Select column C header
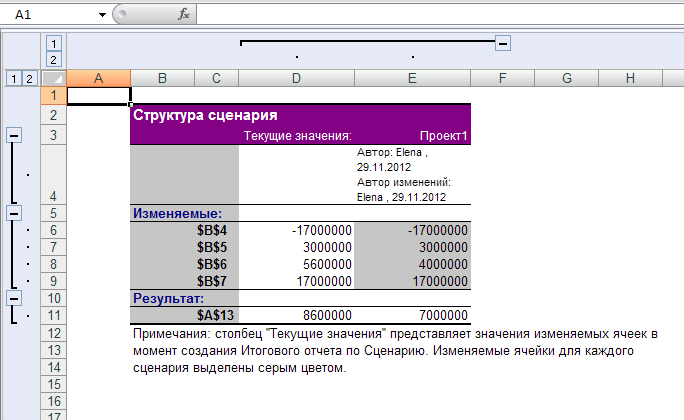684x420 pixels. (216, 79)
